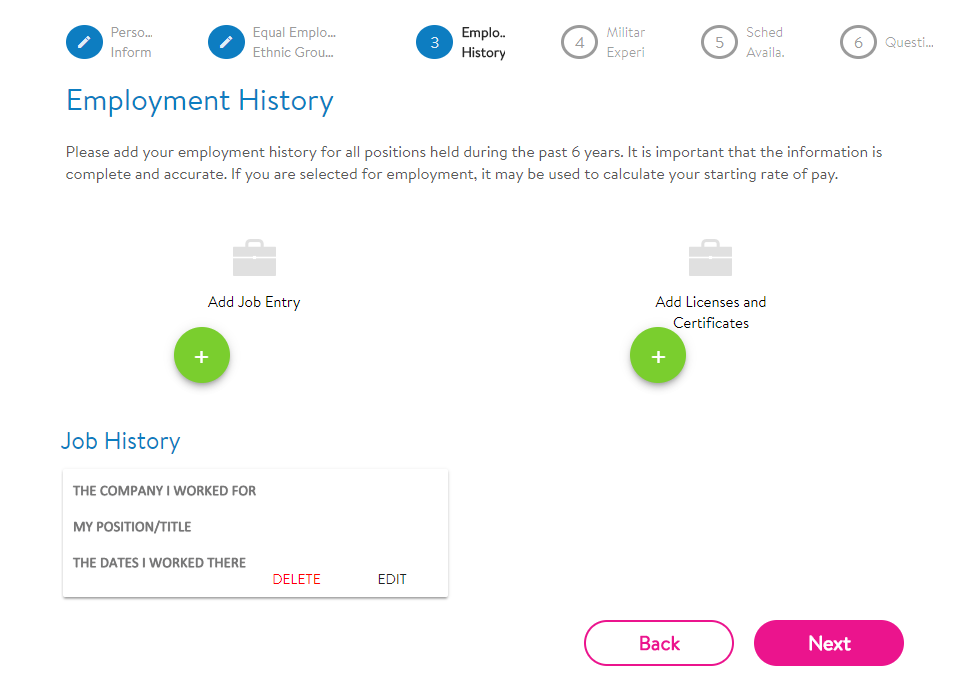This screenshot has height=693, width=976.
Task: Edit the job history entry
Action: [x=392, y=579]
